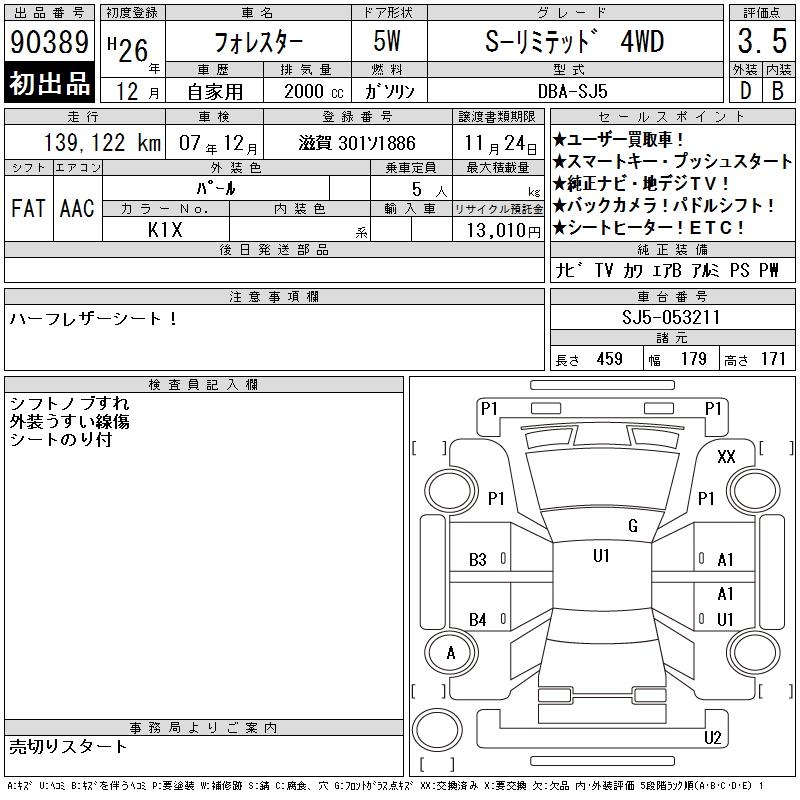Select the chassis number SJ5-053211
Viewport: 800px width, 800px height.
671,317
